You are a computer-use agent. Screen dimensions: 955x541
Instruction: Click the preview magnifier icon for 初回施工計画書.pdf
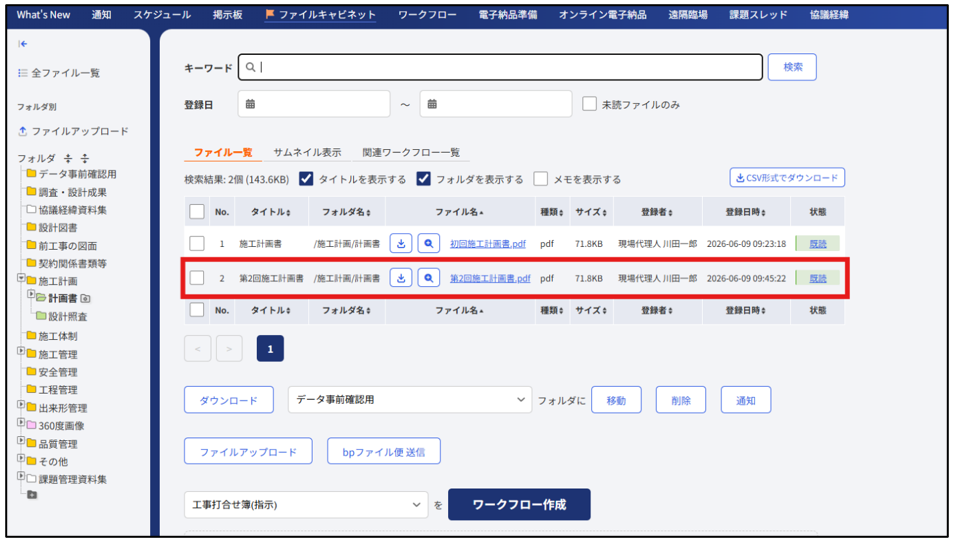[x=429, y=244]
